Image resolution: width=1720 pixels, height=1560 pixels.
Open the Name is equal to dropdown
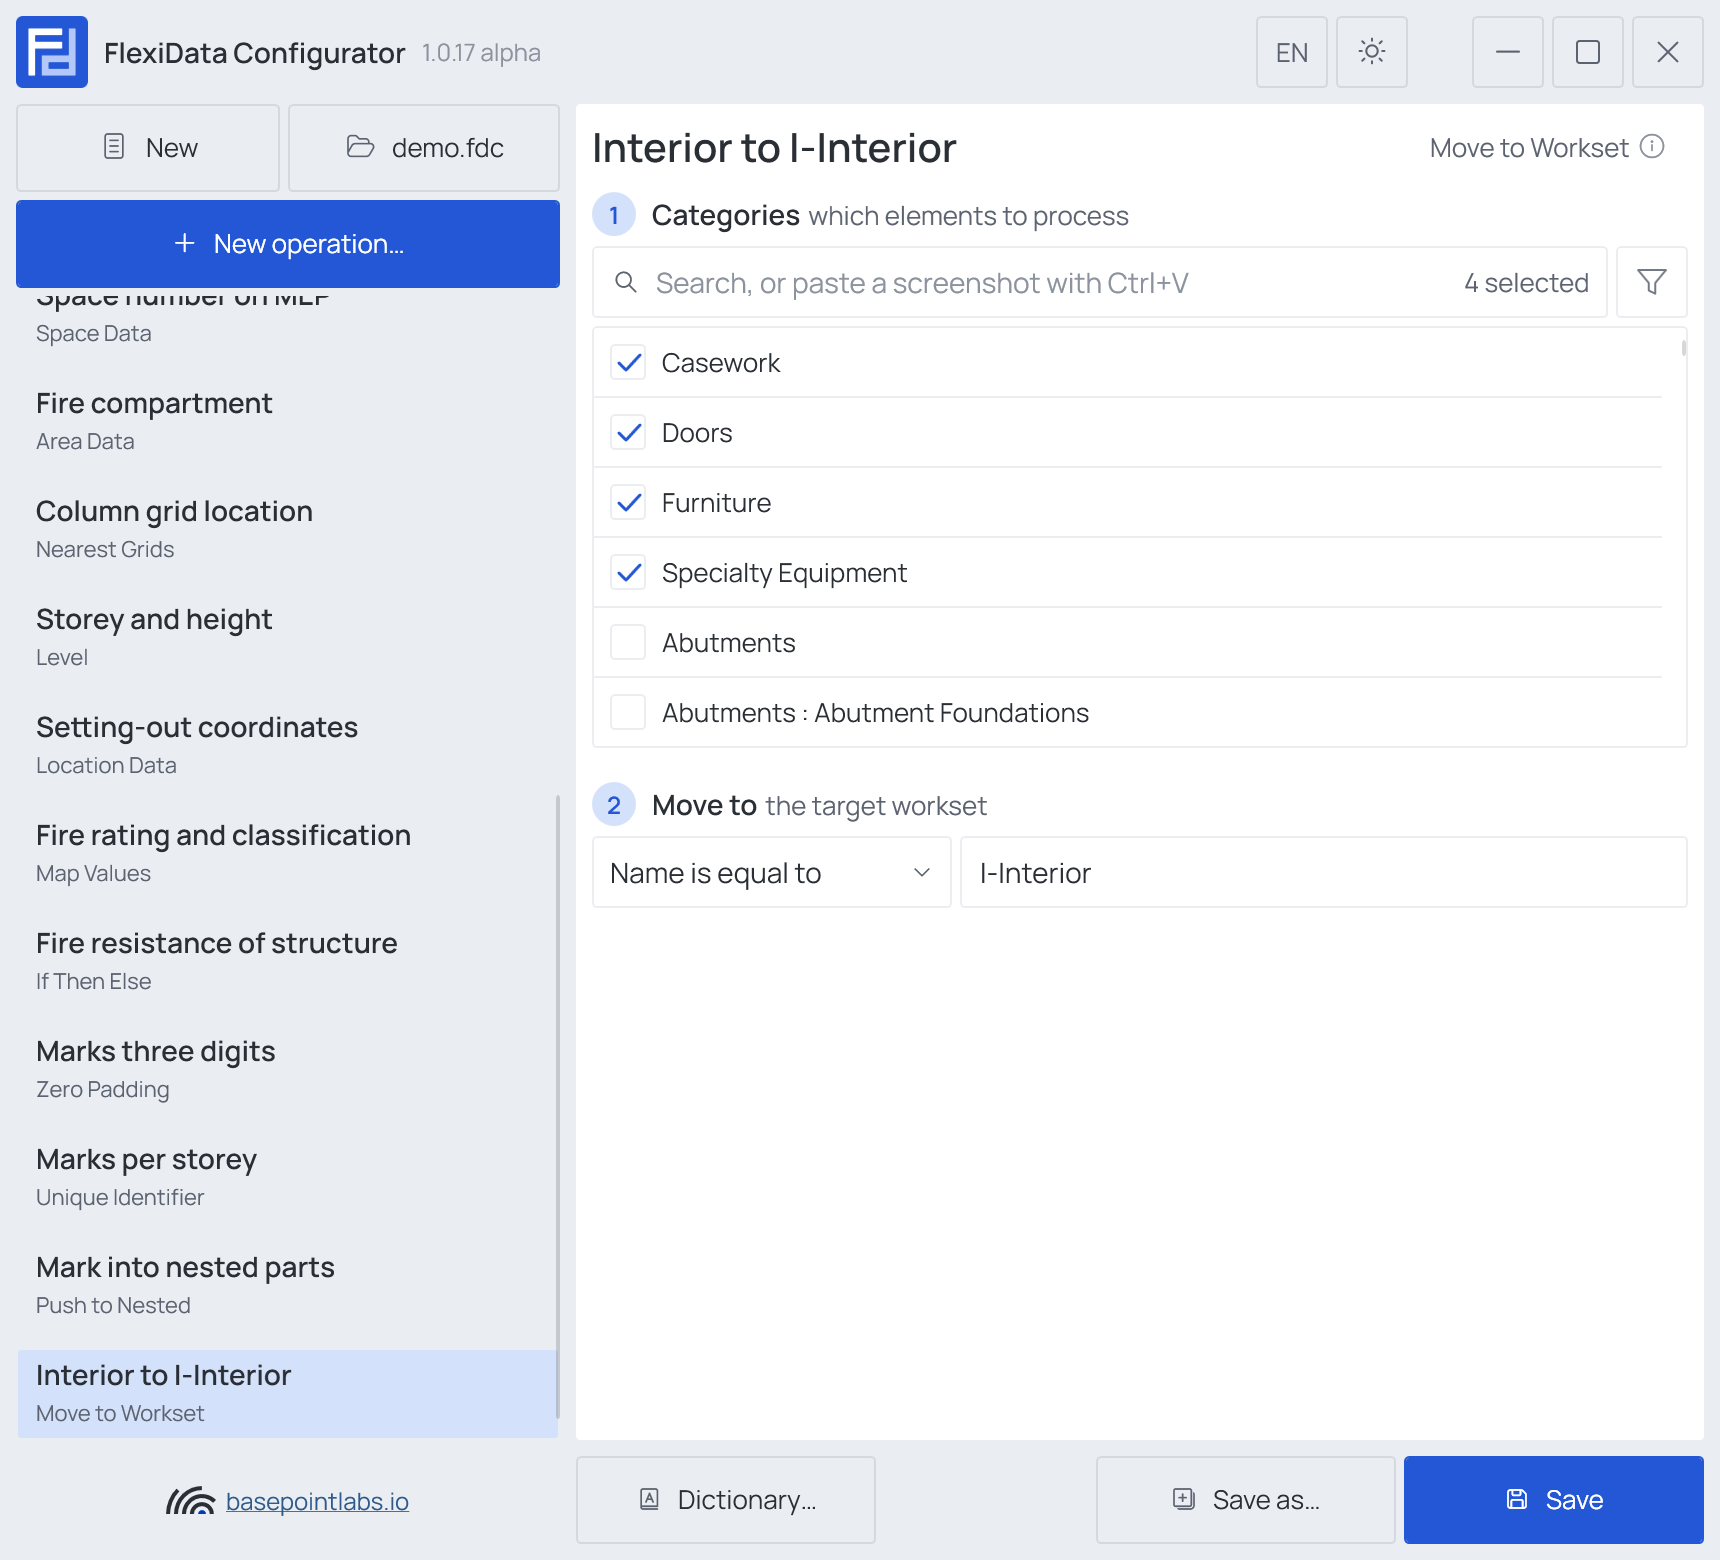click(x=772, y=872)
